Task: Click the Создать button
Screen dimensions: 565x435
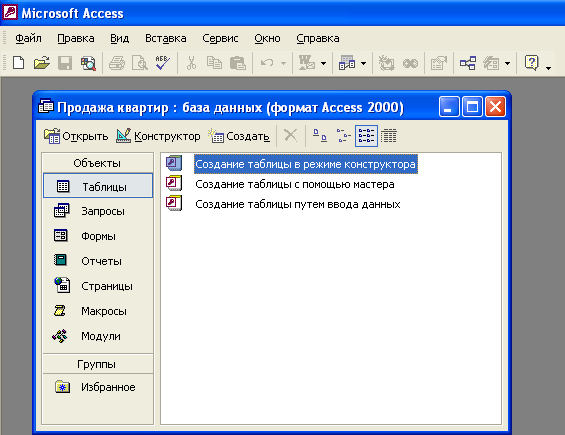Action: click(x=239, y=136)
